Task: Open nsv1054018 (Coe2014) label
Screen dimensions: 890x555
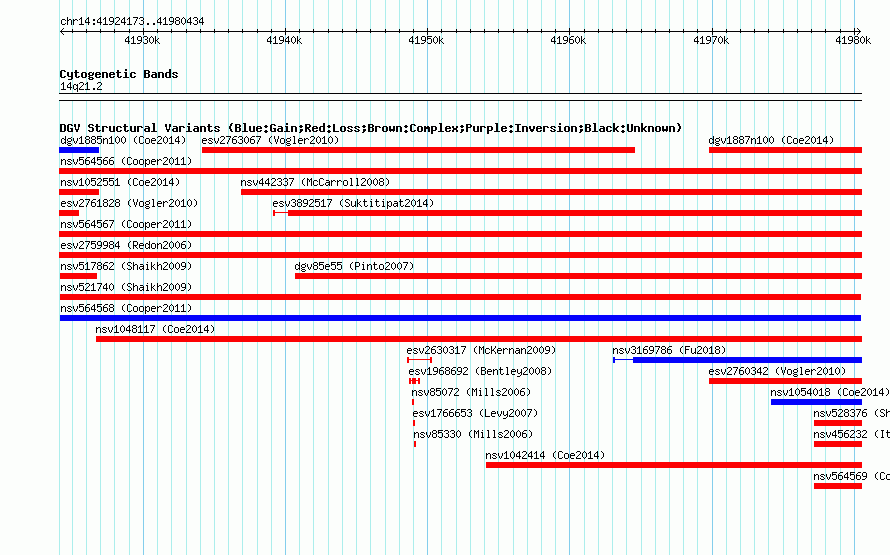Action: tap(830, 392)
